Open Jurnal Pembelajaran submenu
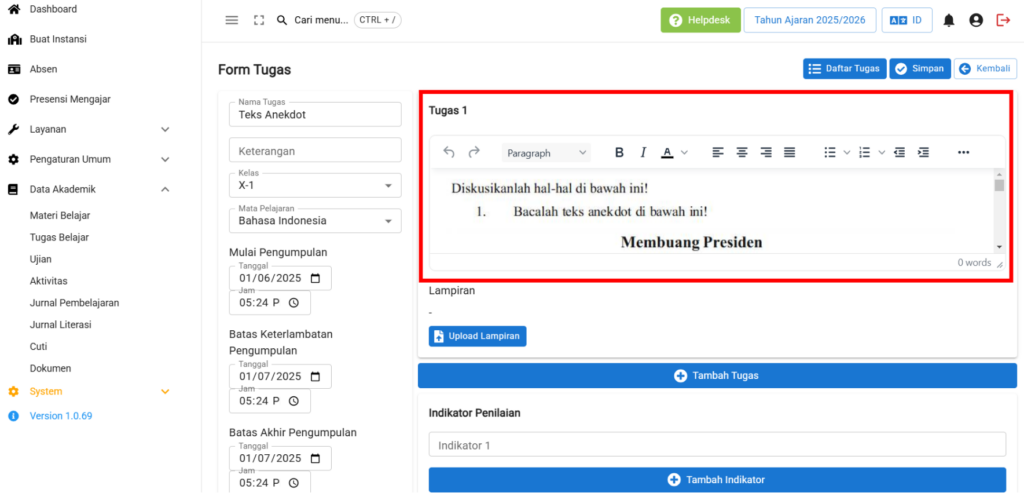 (74, 303)
